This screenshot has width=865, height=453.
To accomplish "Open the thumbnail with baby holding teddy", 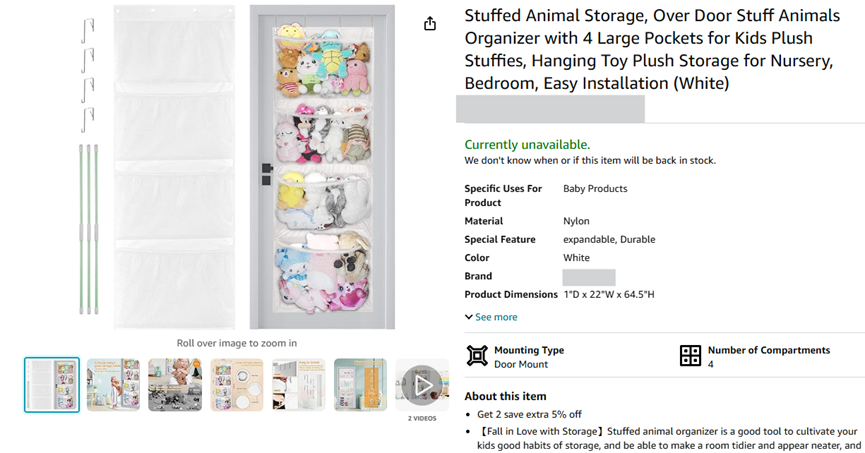I will click(175, 384).
